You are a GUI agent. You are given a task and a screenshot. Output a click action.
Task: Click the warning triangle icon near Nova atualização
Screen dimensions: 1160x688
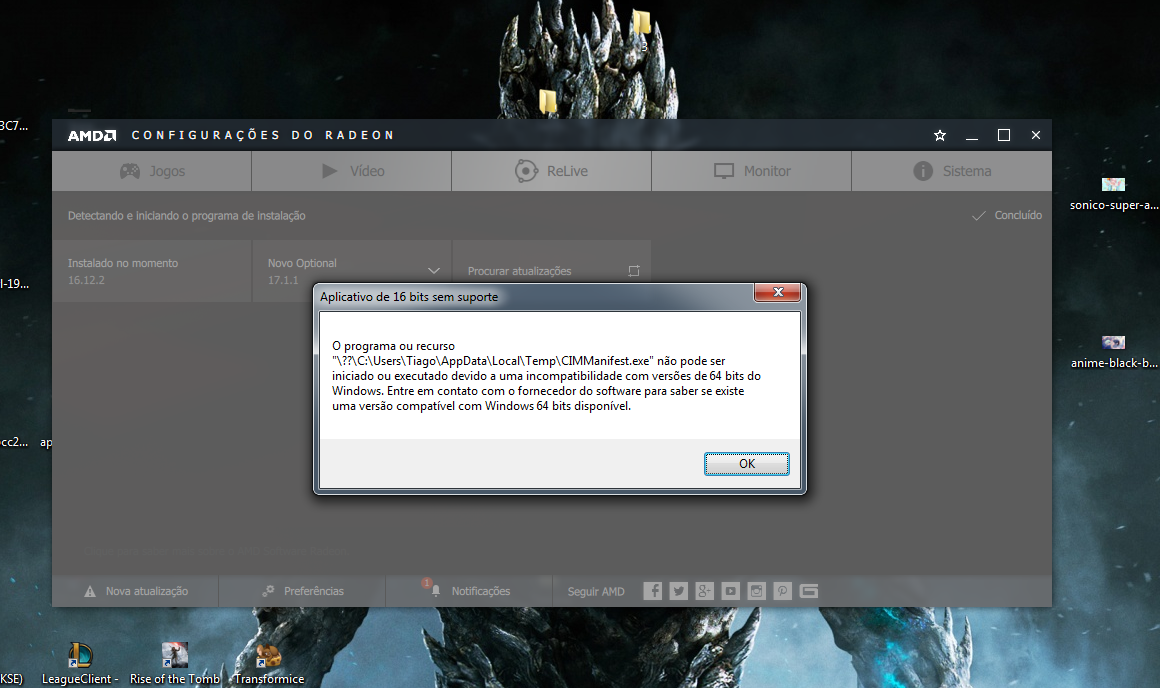click(x=90, y=591)
